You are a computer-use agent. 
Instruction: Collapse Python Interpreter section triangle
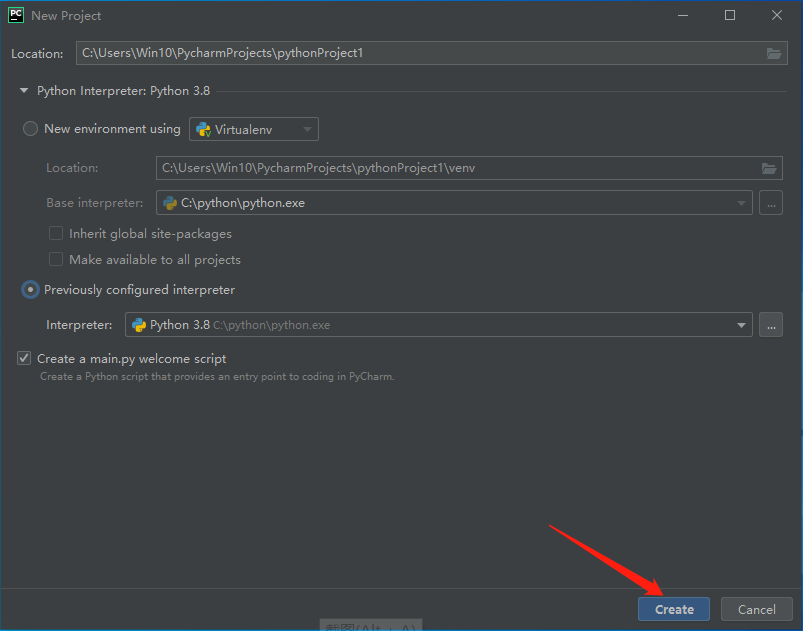click(x=24, y=91)
